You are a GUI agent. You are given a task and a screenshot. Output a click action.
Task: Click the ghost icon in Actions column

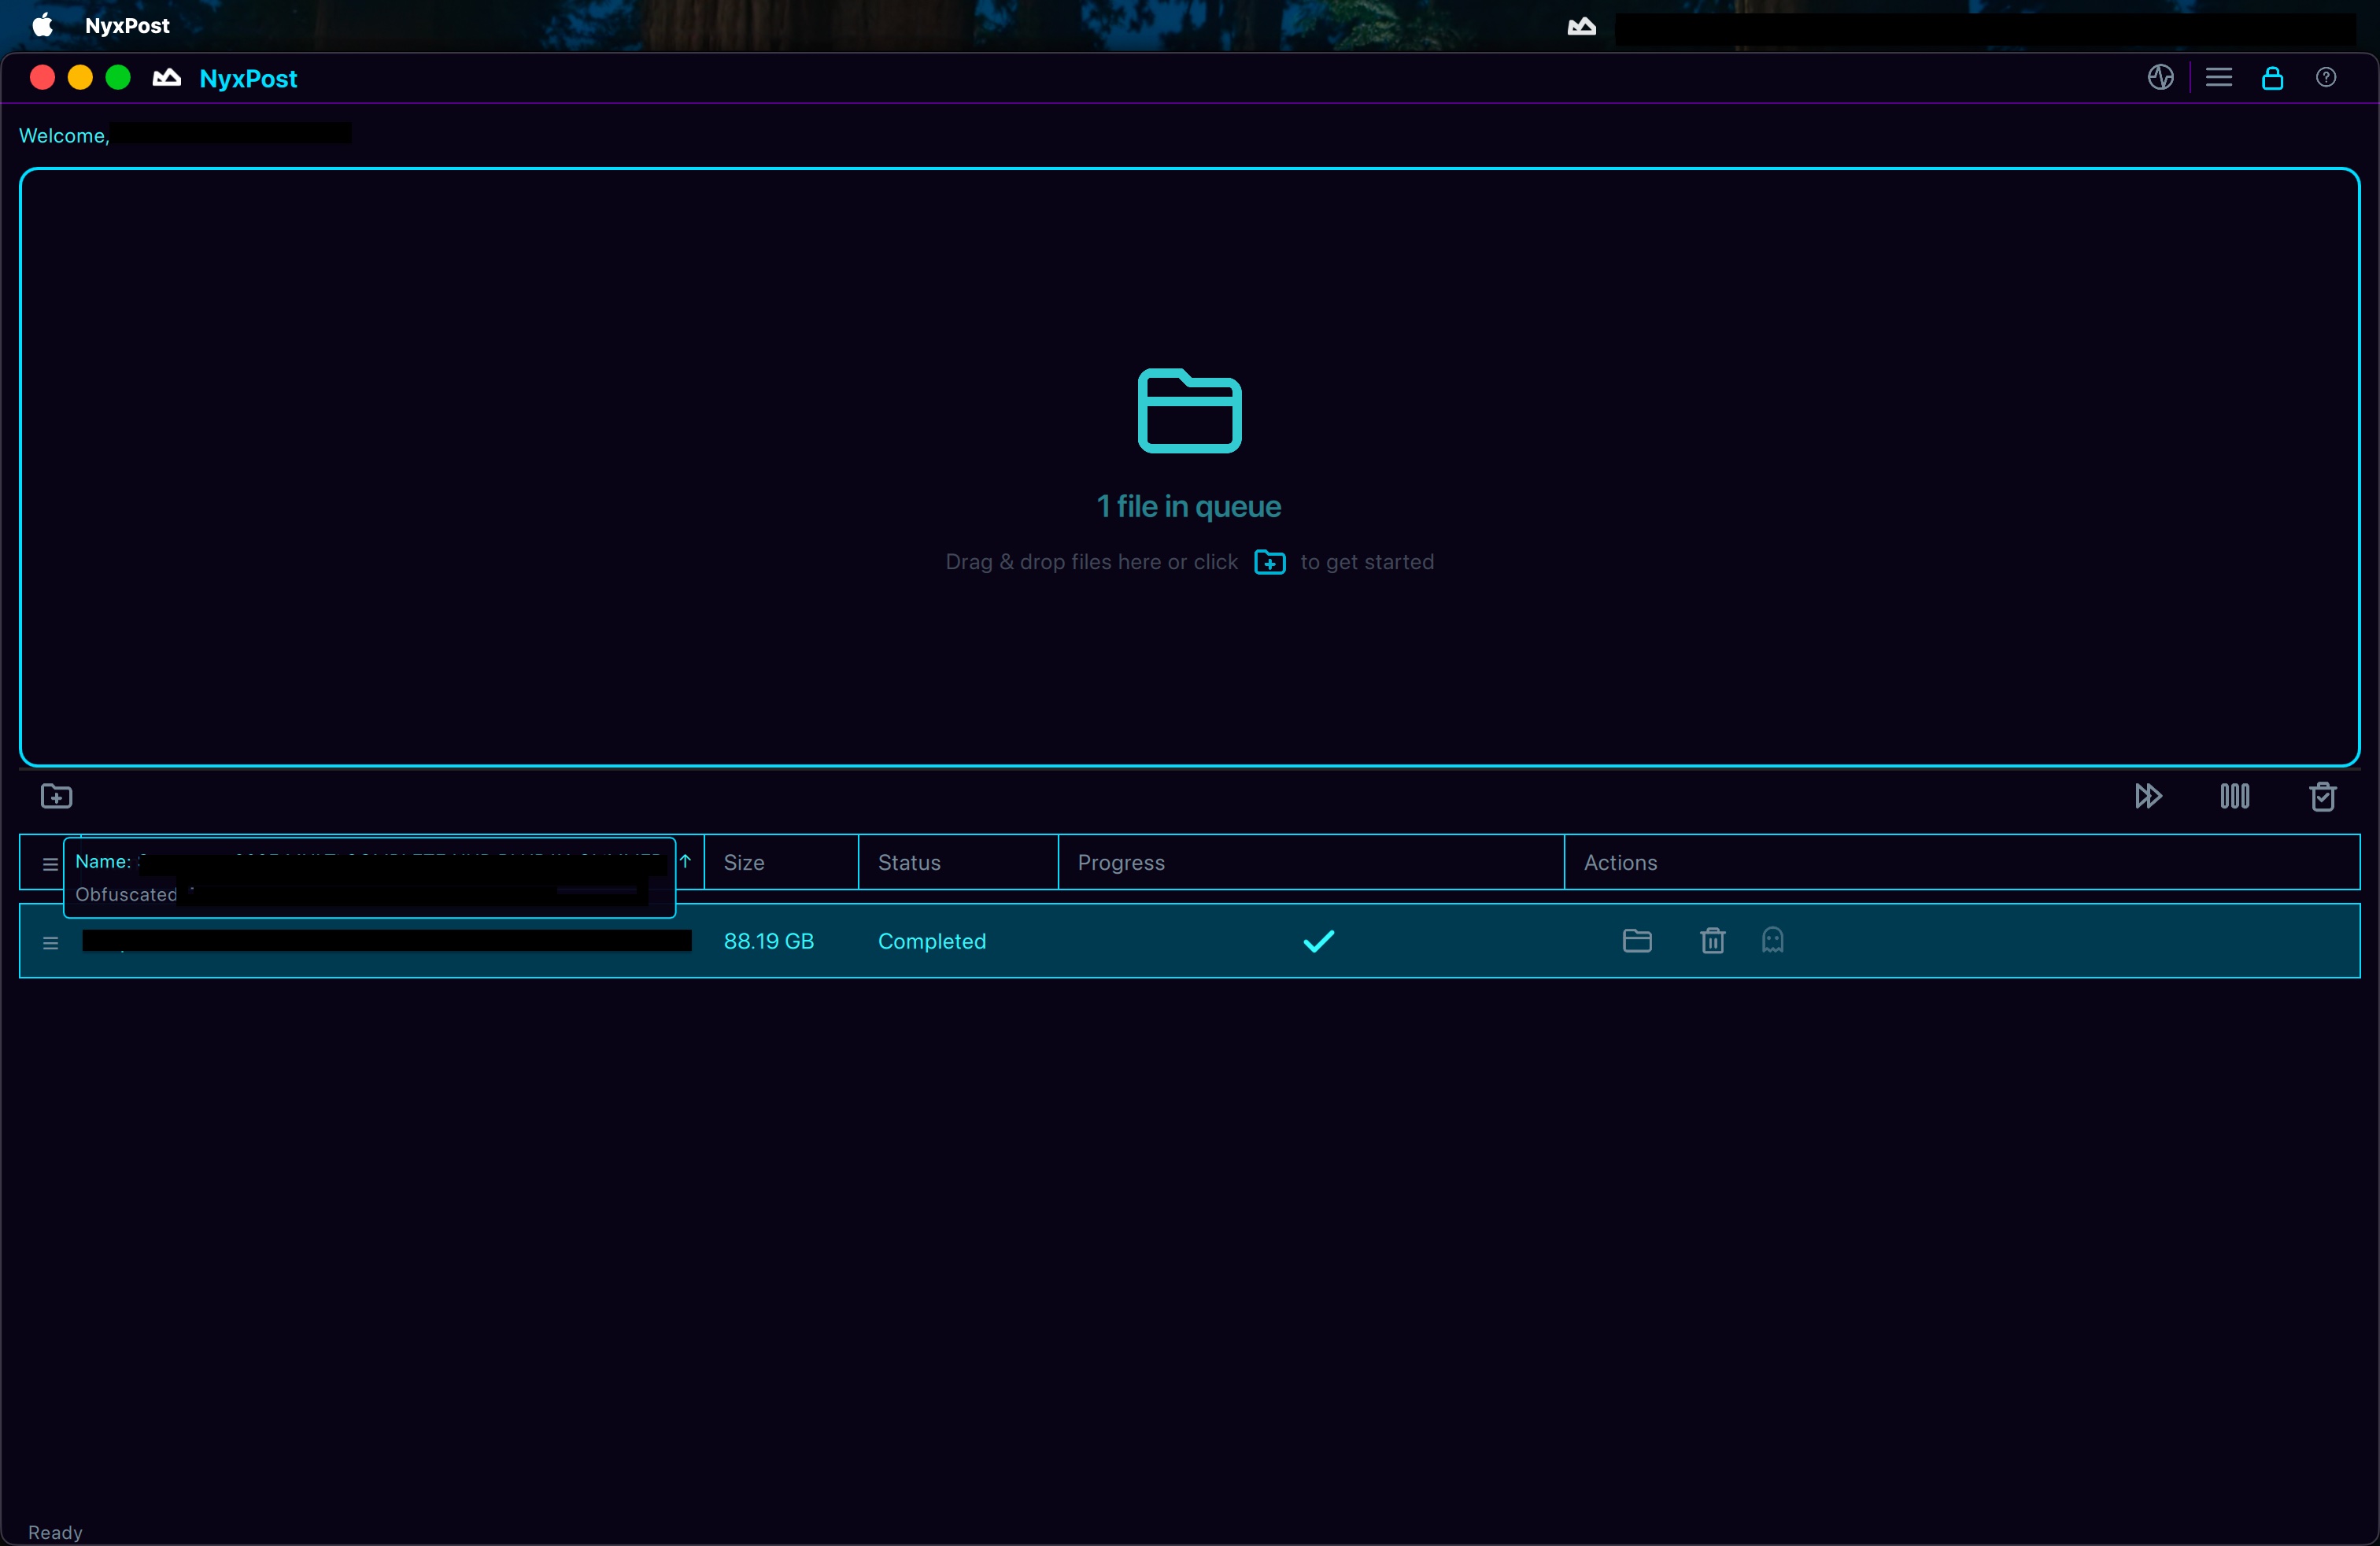click(1772, 940)
